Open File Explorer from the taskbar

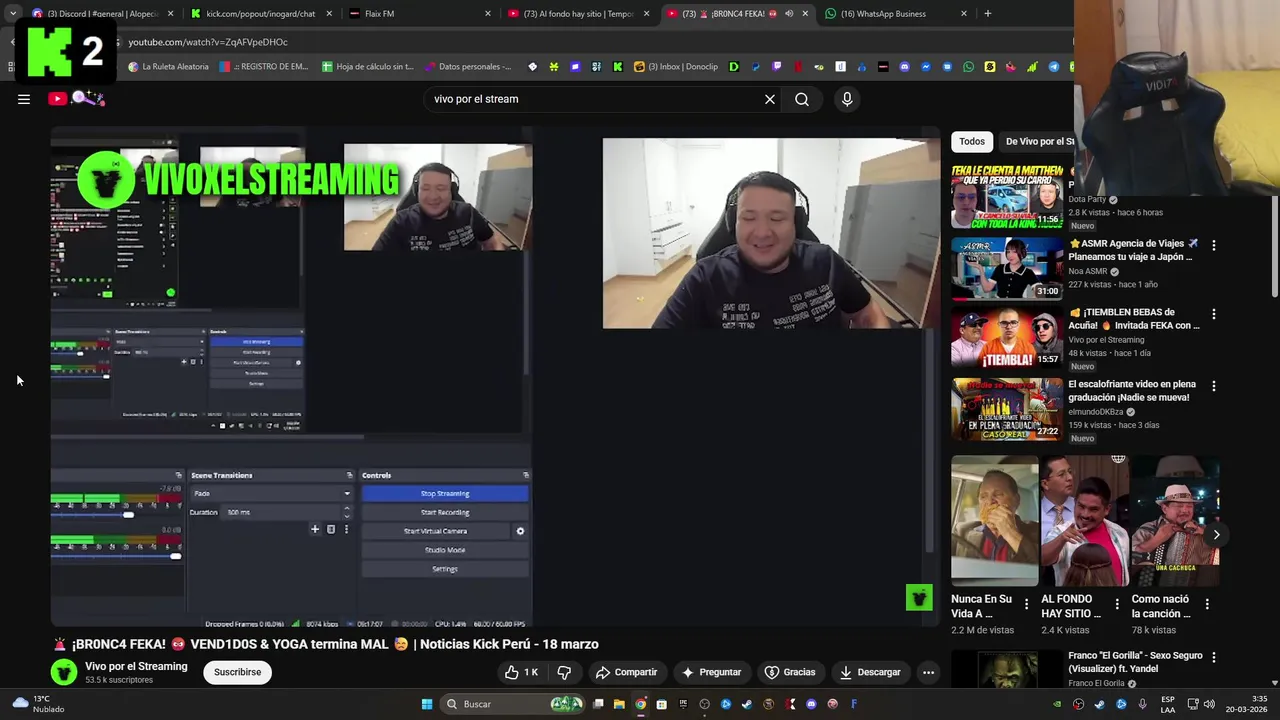pos(619,704)
